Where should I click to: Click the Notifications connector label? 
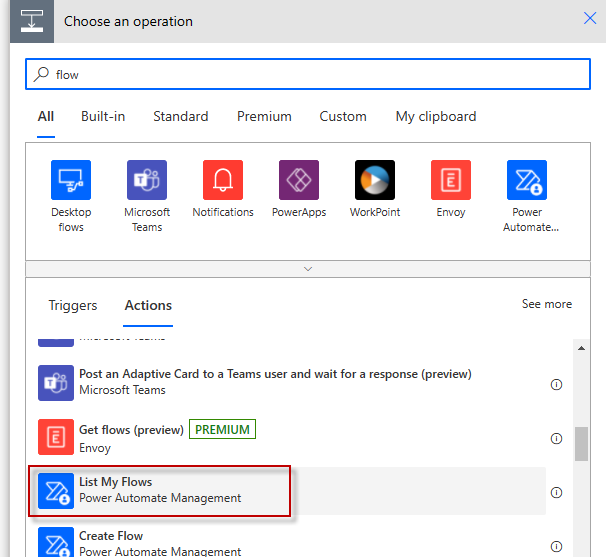point(223,212)
